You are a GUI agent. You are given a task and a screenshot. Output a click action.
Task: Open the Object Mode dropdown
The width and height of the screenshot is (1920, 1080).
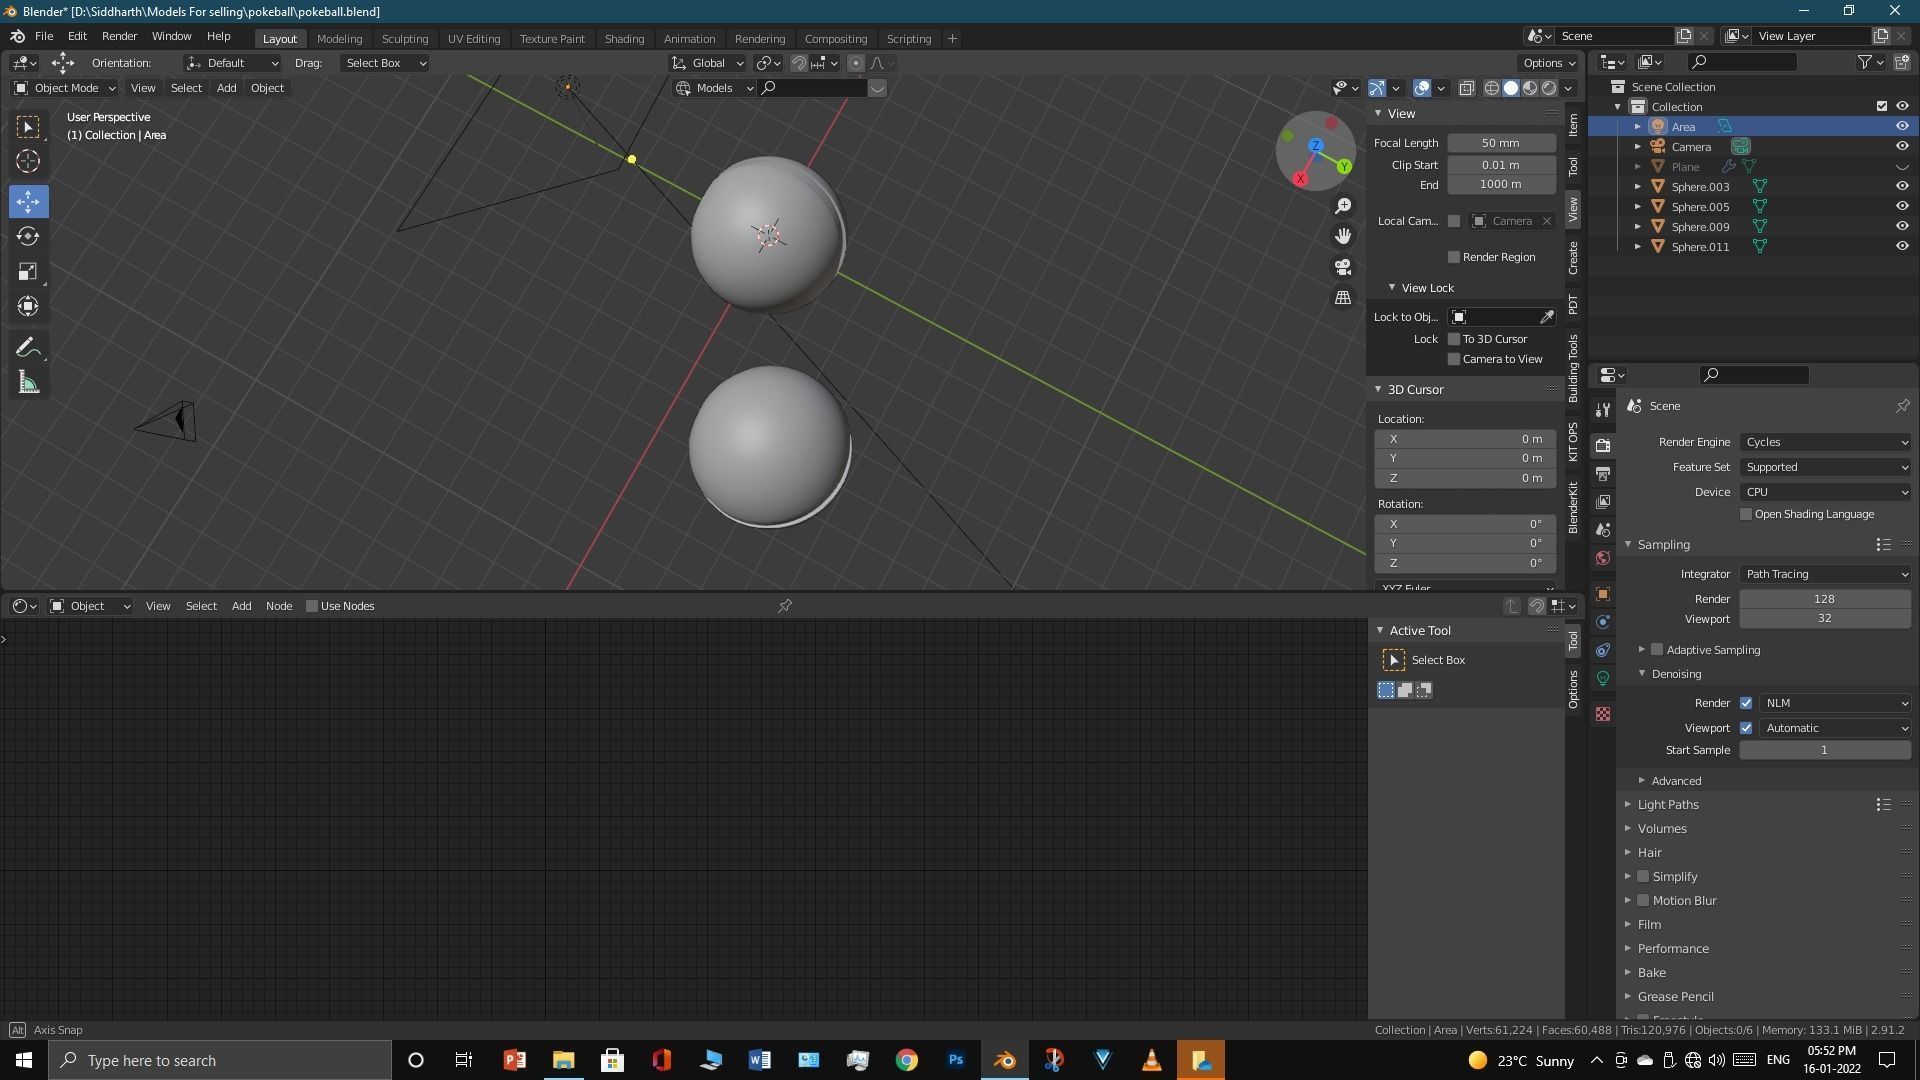tap(64, 88)
